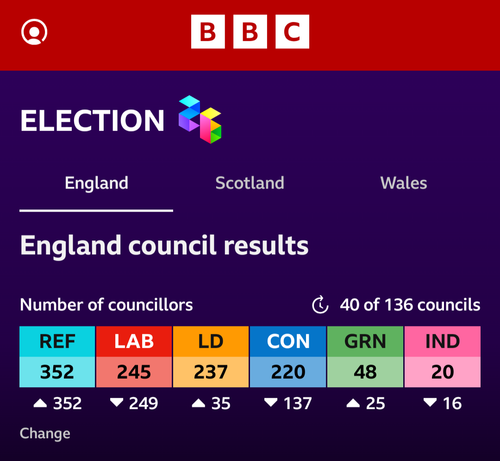Image resolution: width=500 pixels, height=461 pixels.
Task: Select the England tab
Action: click(x=96, y=183)
